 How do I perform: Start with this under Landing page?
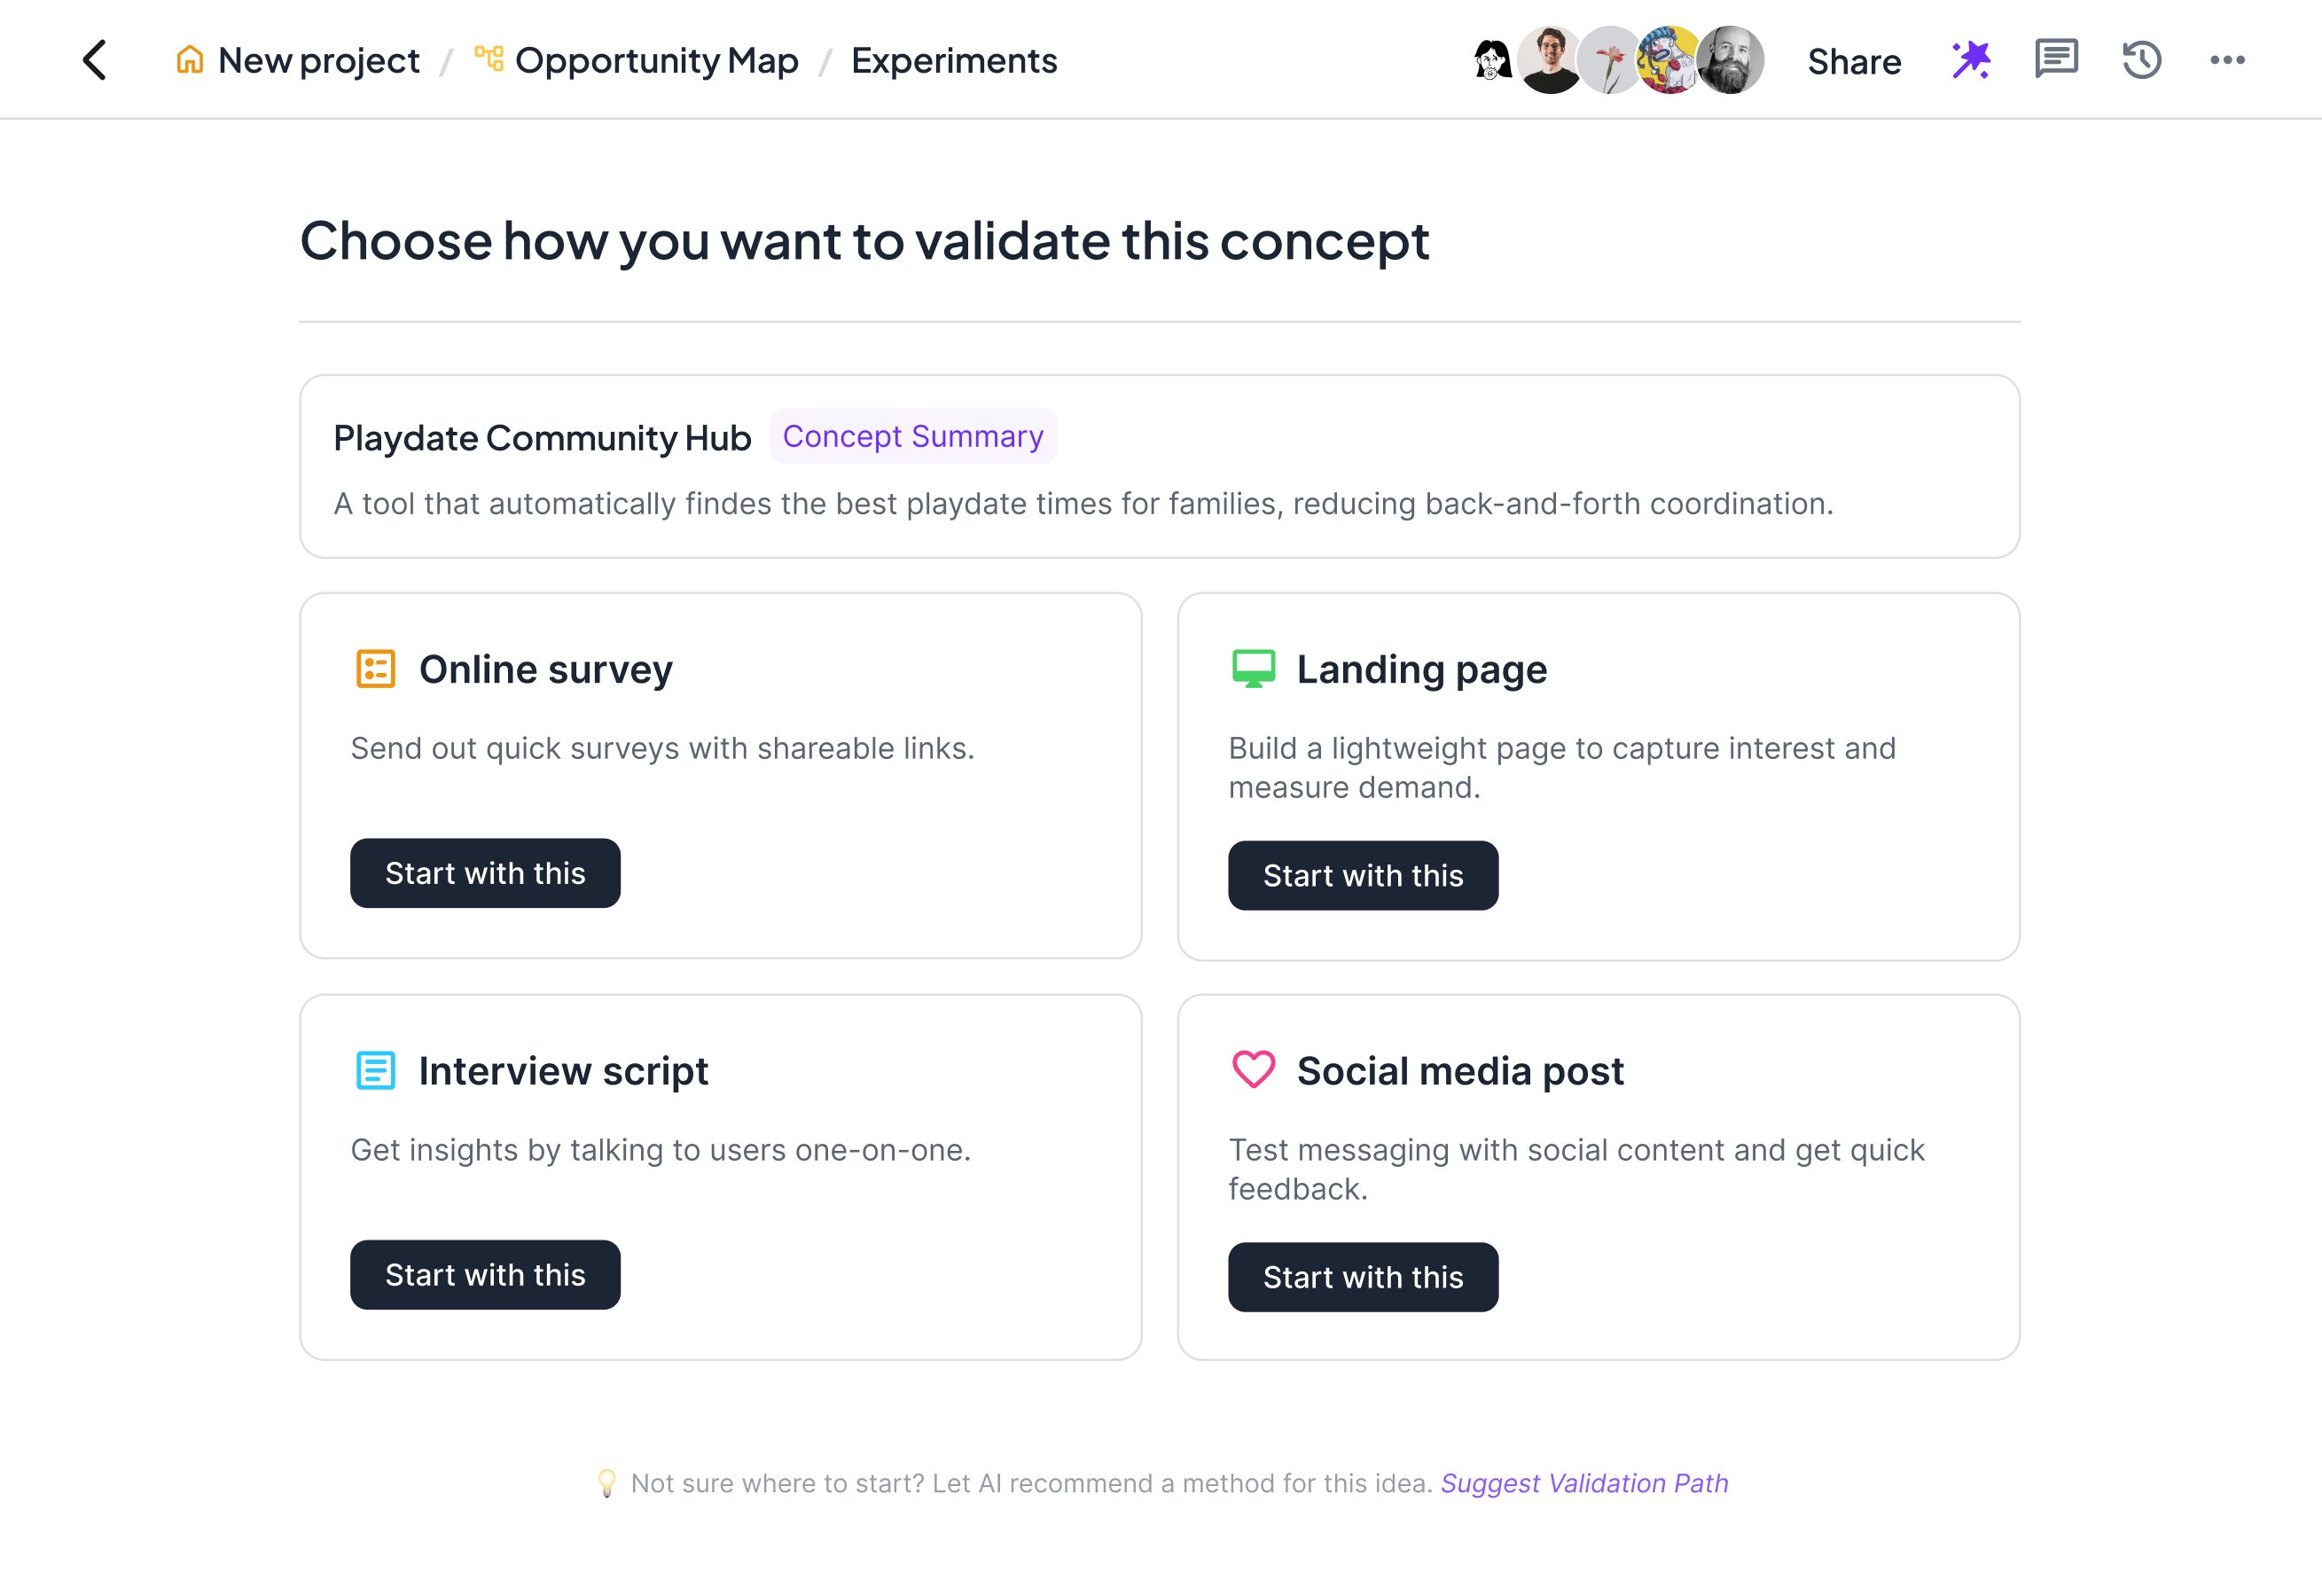[x=1362, y=876]
